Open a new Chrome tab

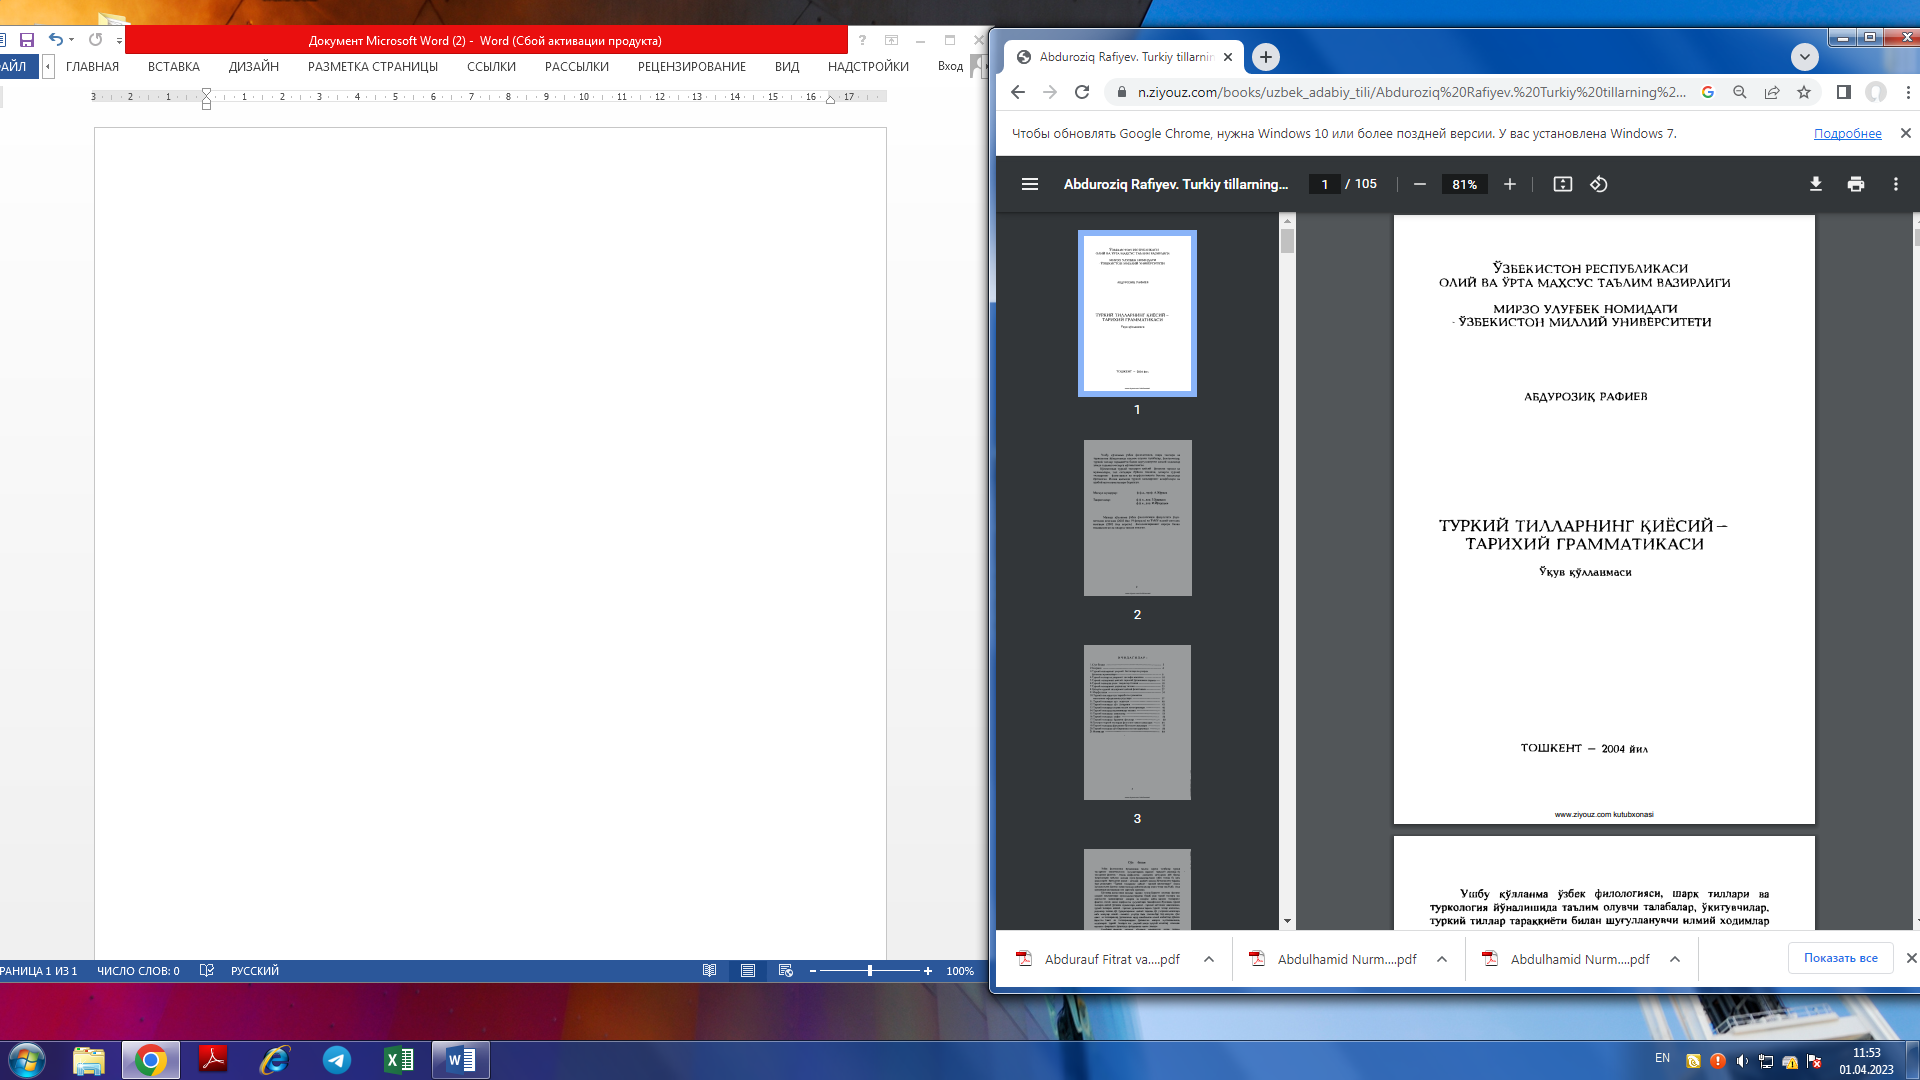coord(1266,57)
